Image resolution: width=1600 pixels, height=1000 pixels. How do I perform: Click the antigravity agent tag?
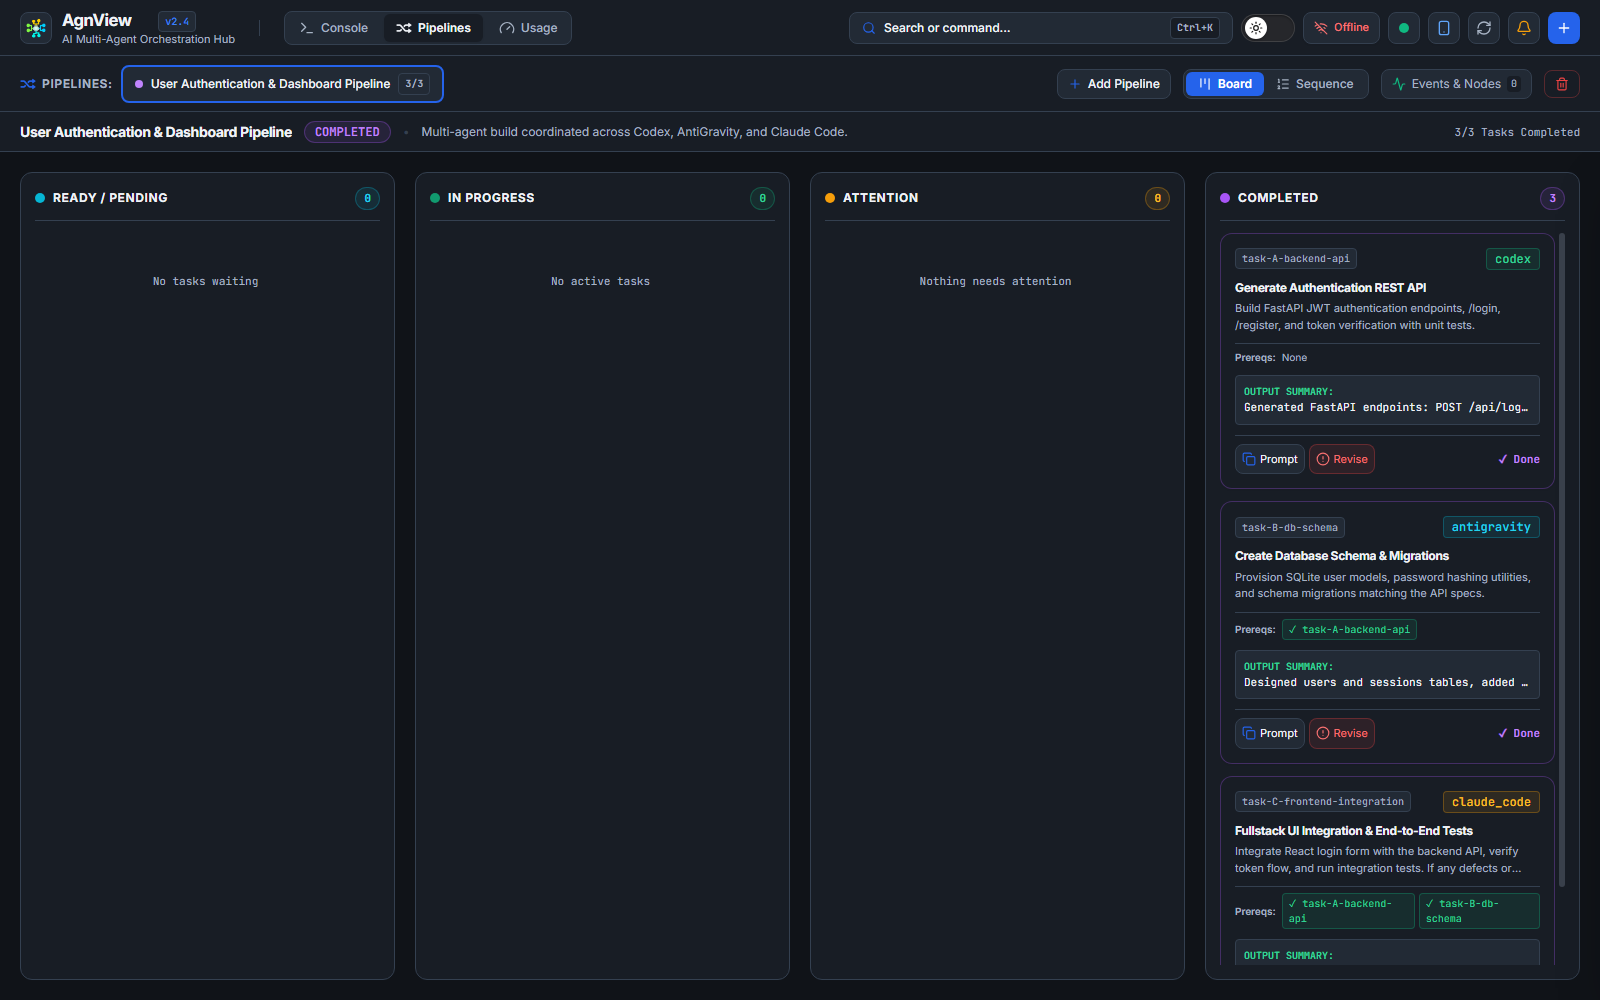pyautogui.click(x=1491, y=527)
